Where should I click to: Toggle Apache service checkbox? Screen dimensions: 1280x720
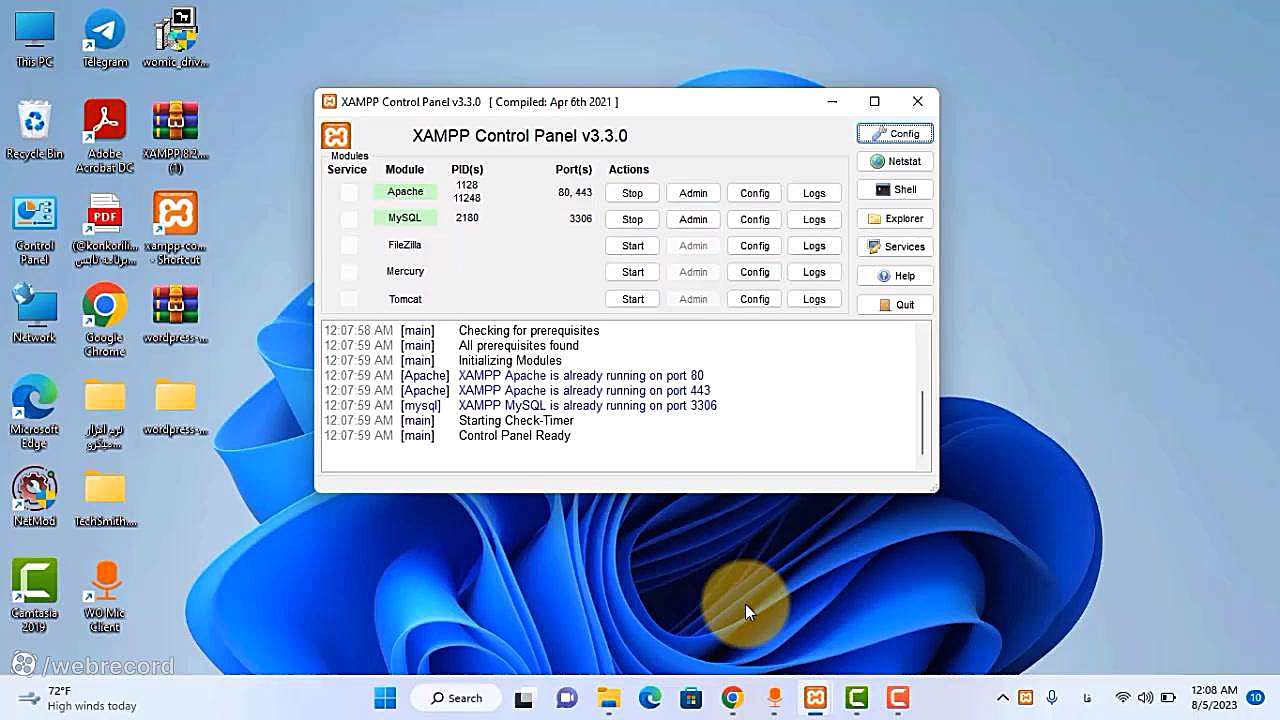pyautogui.click(x=348, y=192)
